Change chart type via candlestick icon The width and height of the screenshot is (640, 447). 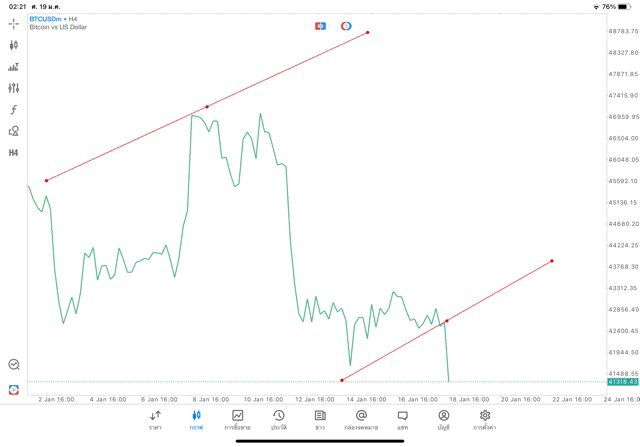click(x=13, y=45)
